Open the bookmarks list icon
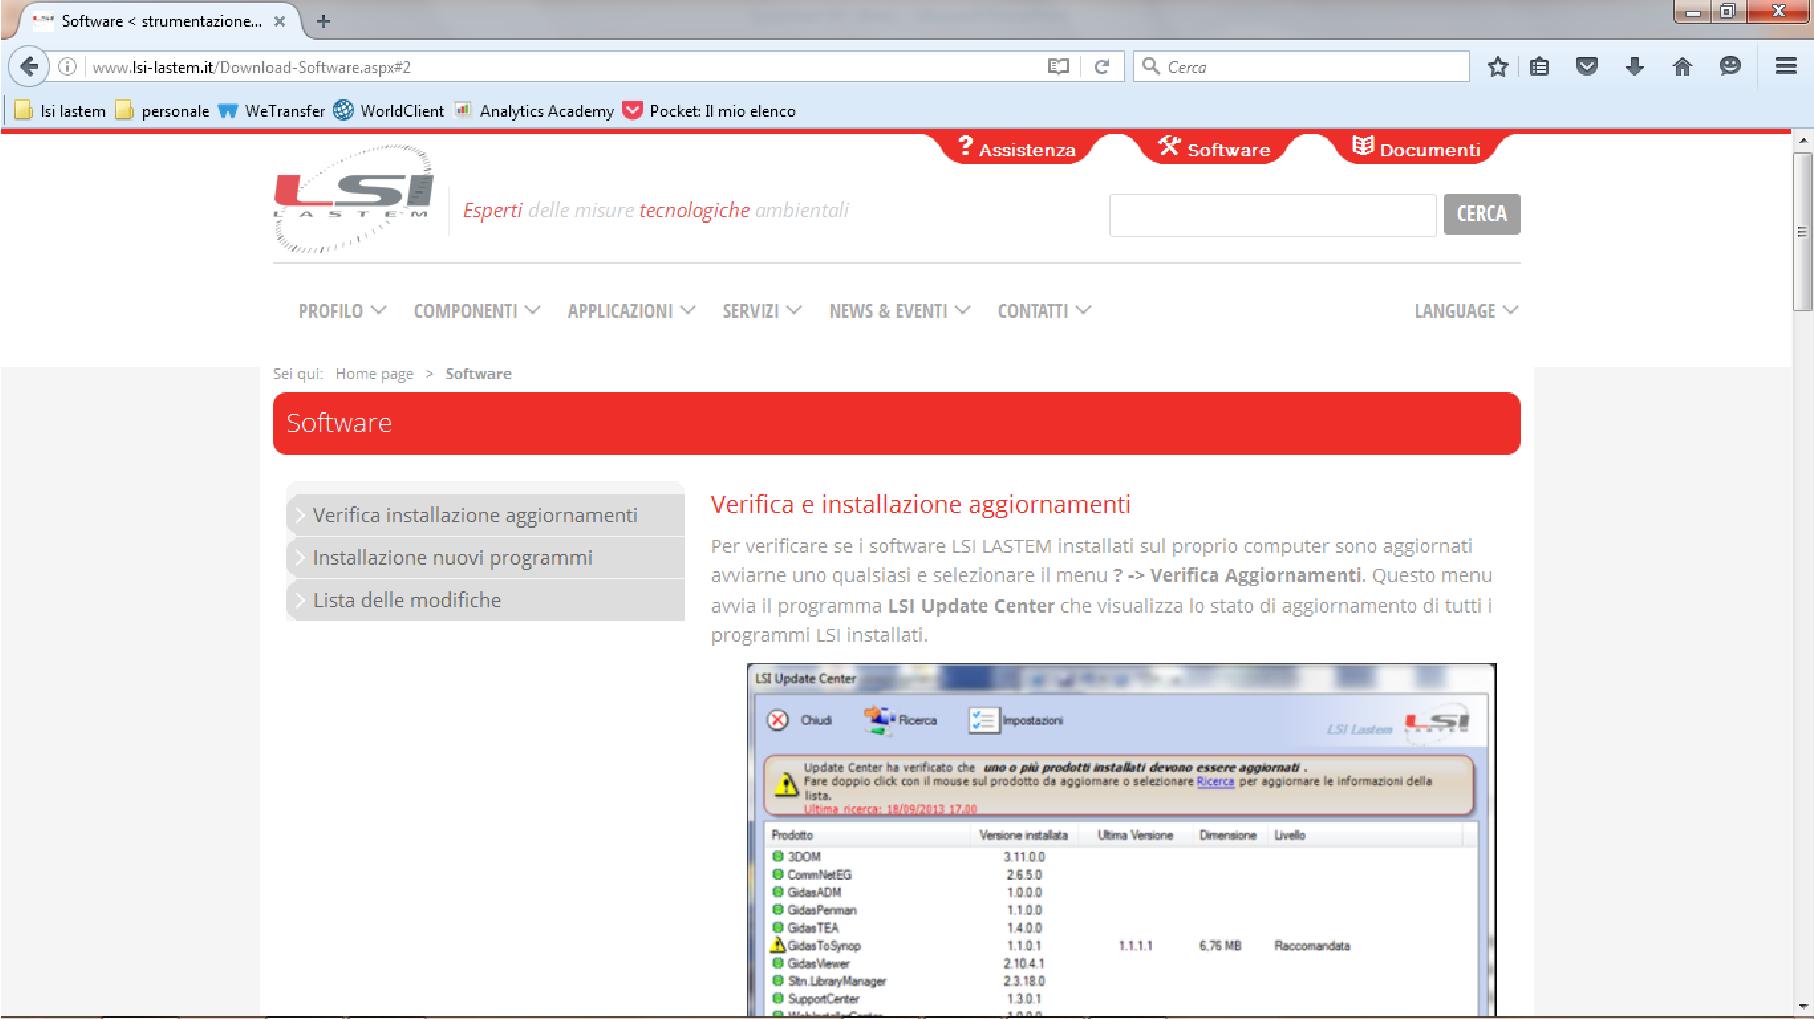The height and width of the screenshot is (1019, 1814). pos(1540,67)
